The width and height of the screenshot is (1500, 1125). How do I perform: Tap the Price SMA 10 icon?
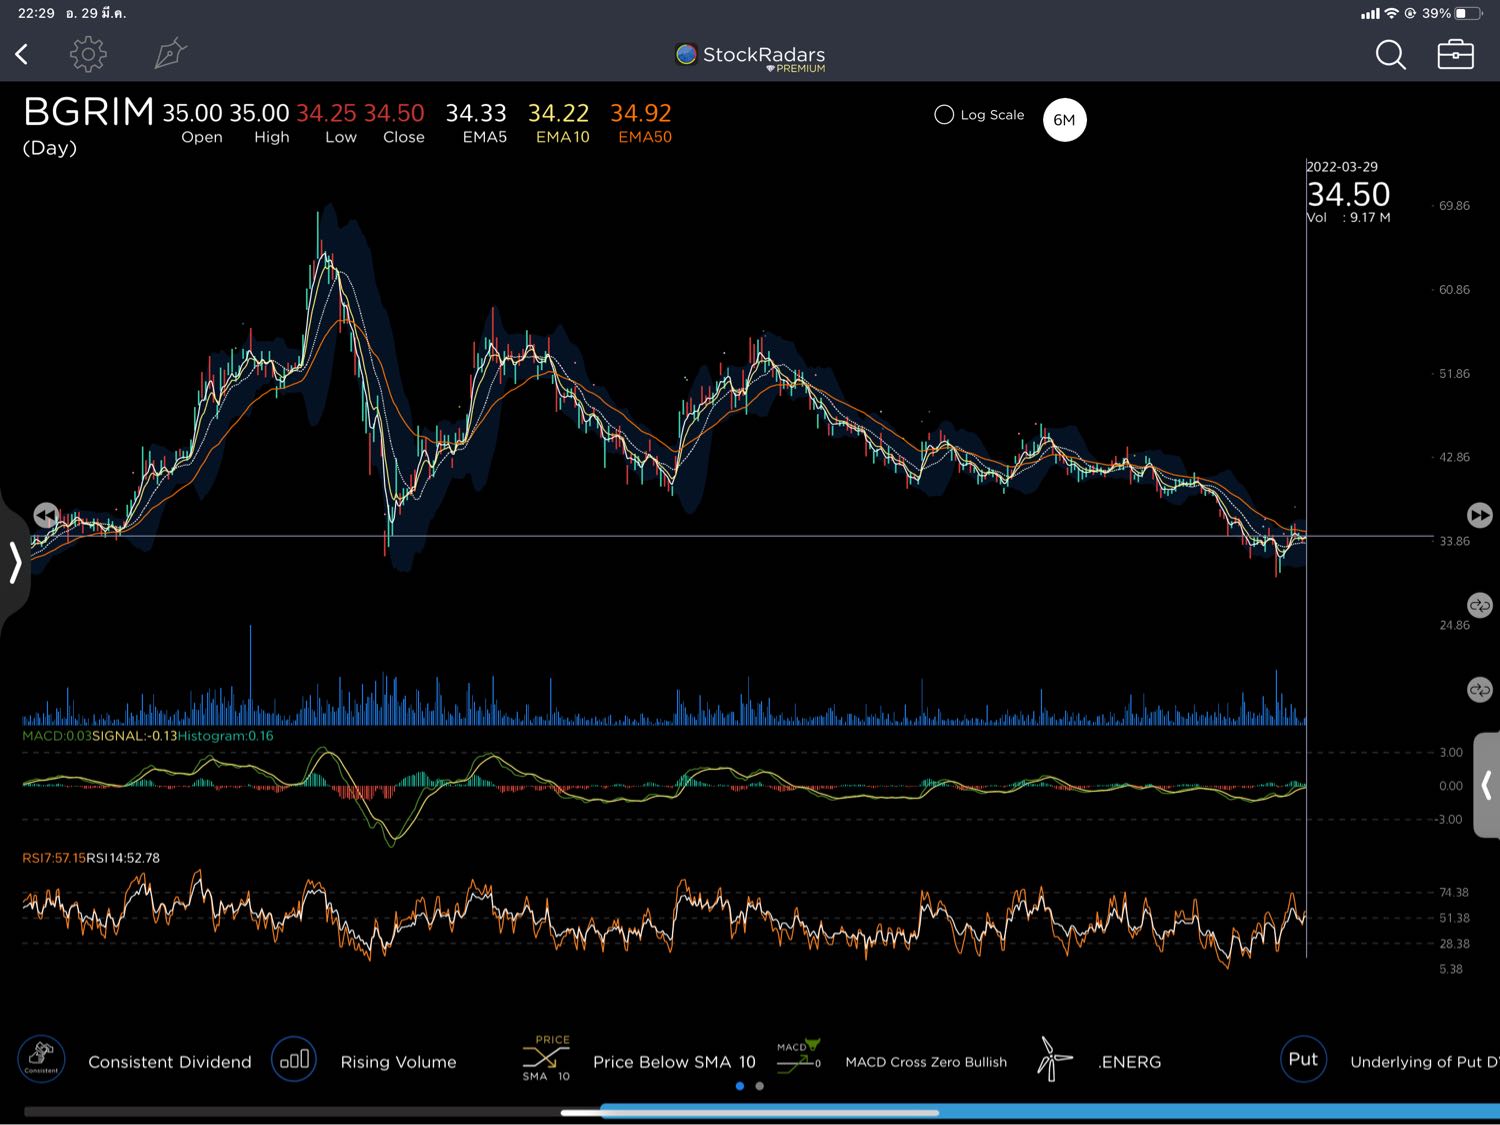[x=546, y=1058]
